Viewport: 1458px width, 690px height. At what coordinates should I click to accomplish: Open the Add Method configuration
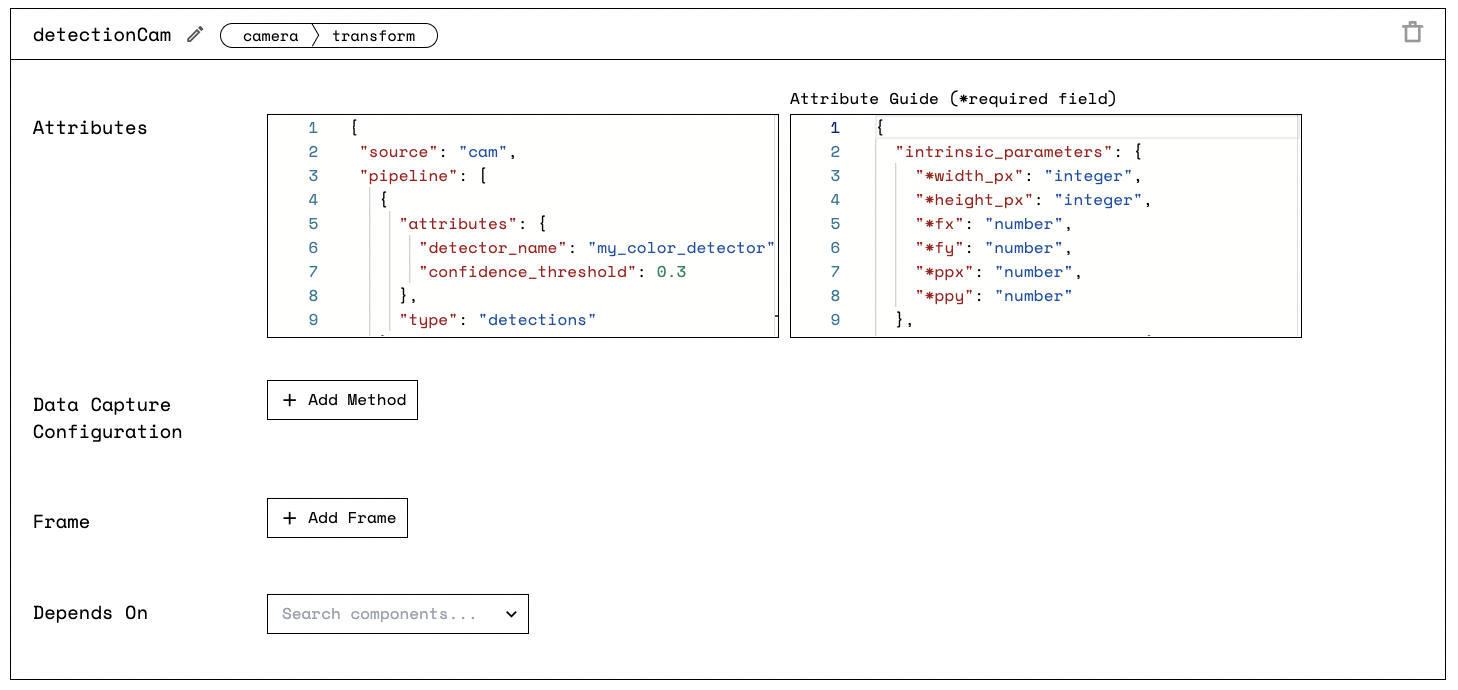coord(342,399)
